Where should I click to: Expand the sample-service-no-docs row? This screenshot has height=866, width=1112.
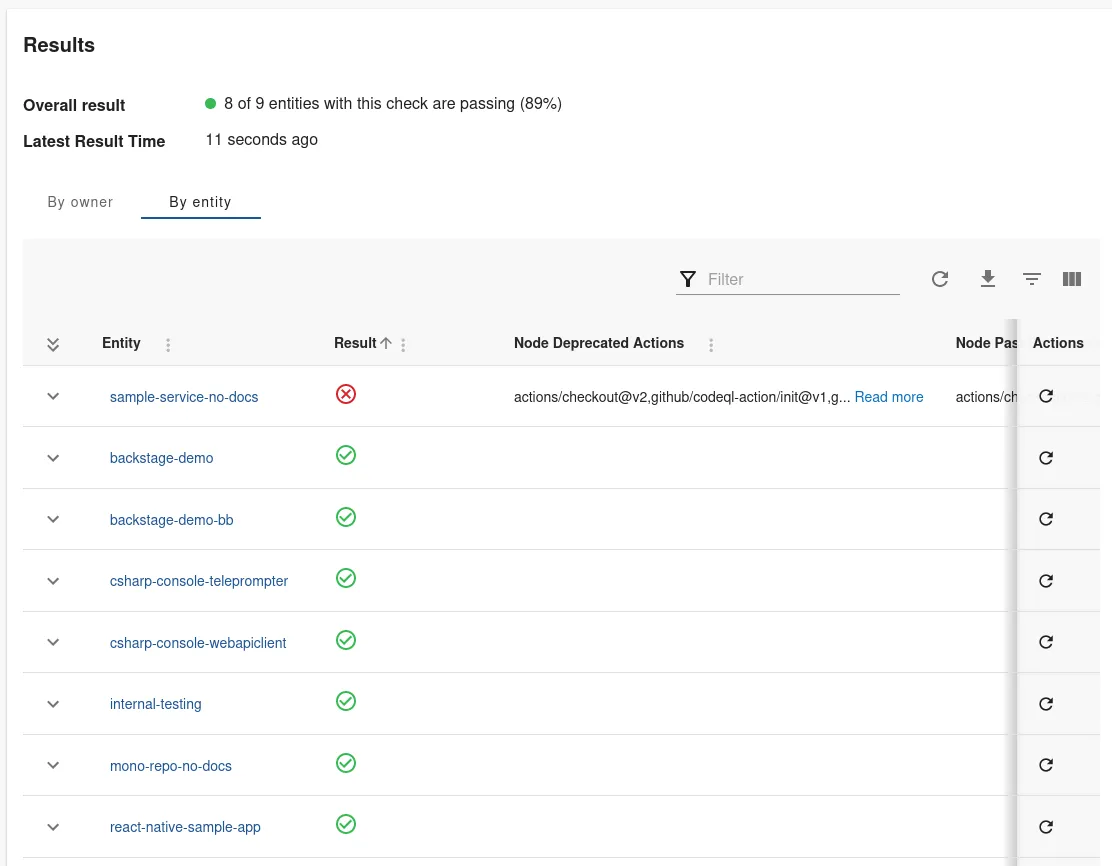(x=53, y=396)
